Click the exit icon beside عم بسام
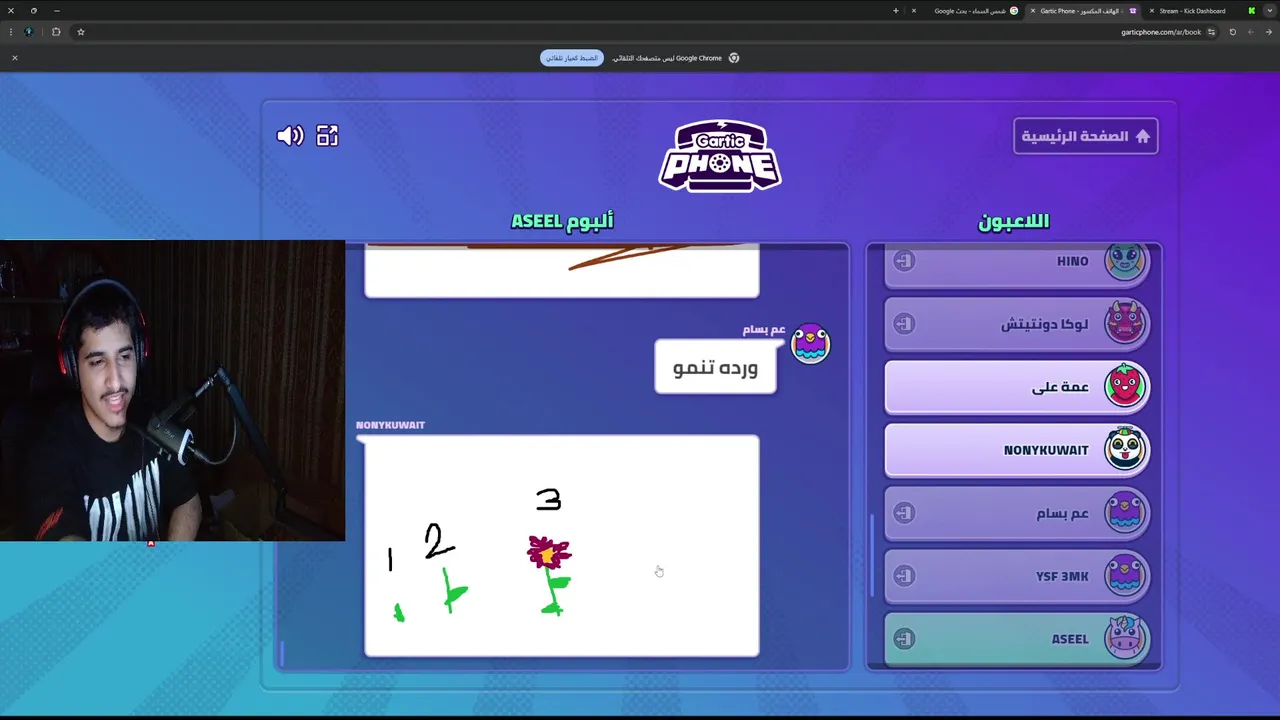 904,513
